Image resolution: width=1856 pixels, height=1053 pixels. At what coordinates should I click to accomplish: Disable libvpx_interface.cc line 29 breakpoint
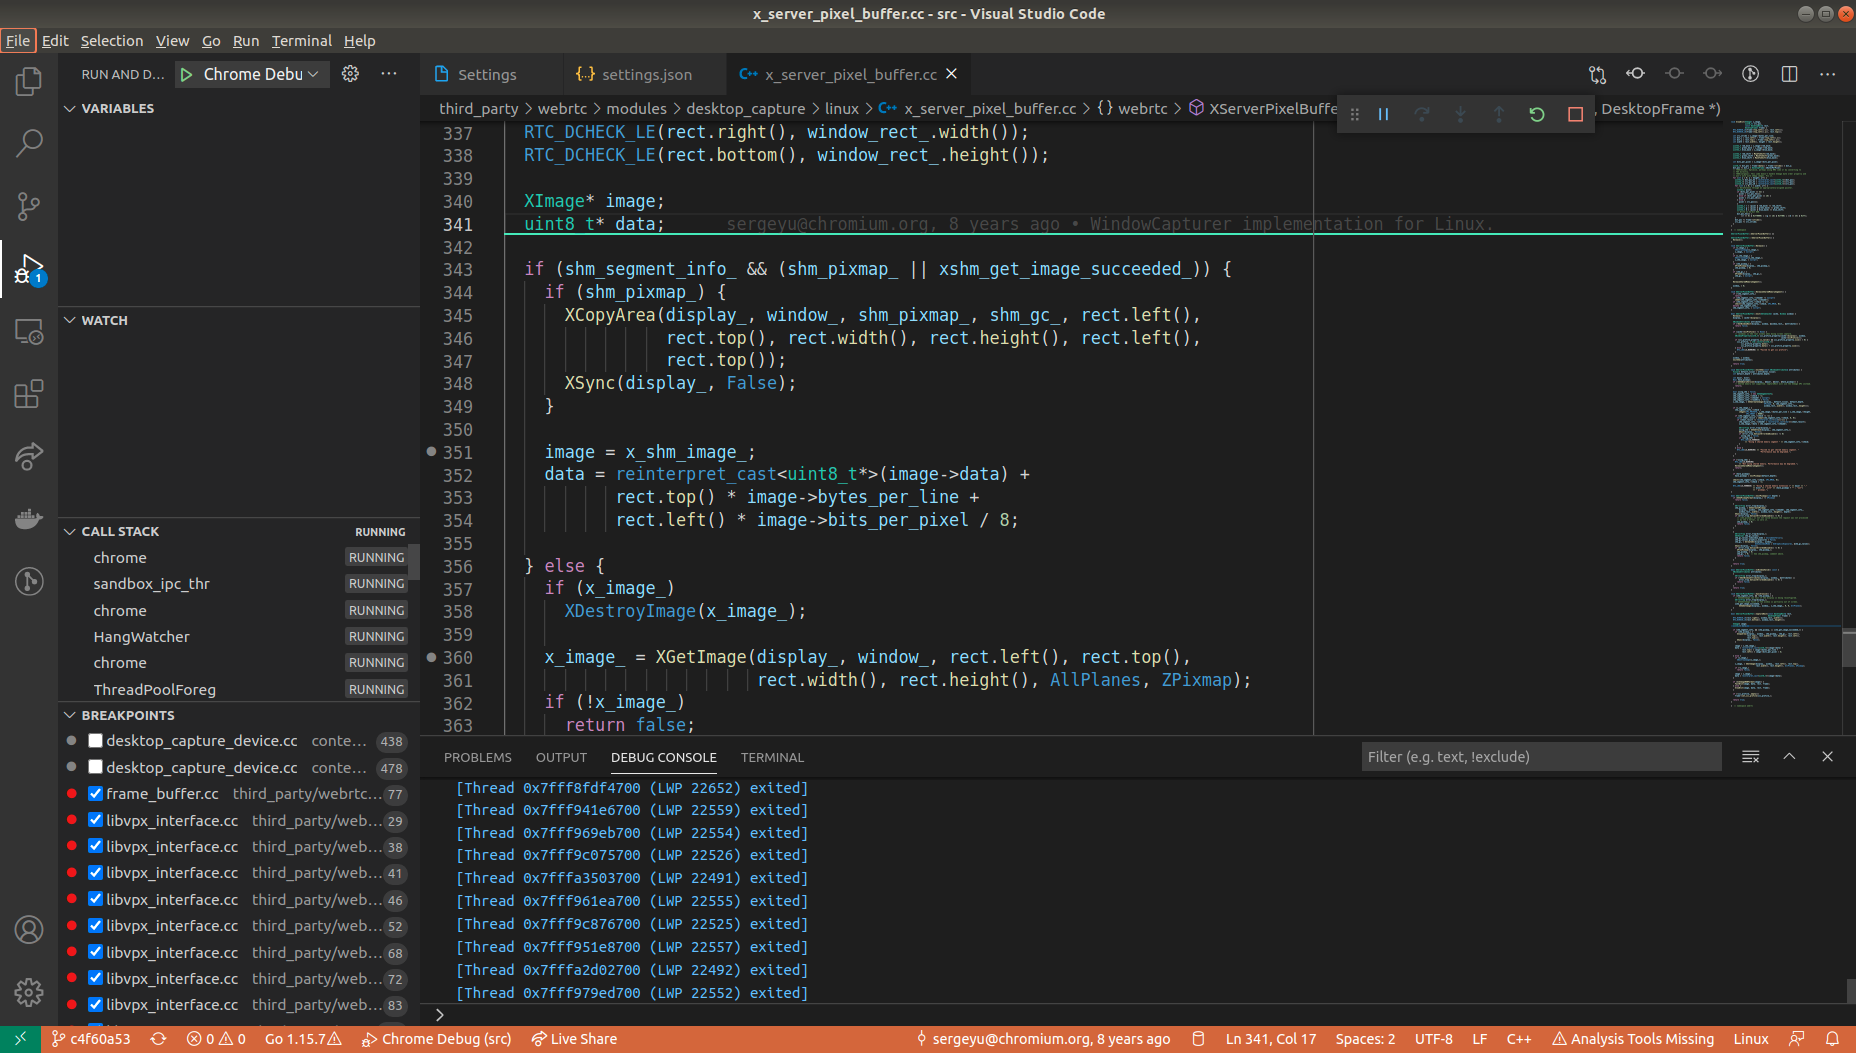click(x=96, y=820)
